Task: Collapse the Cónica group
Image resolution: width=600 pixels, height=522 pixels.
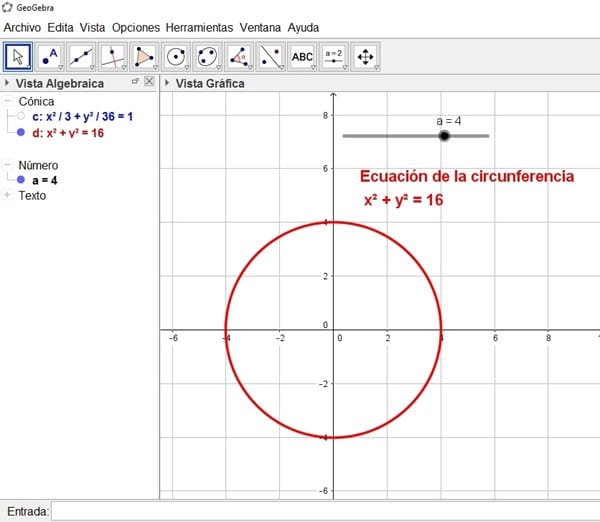Action: tap(8, 102)
